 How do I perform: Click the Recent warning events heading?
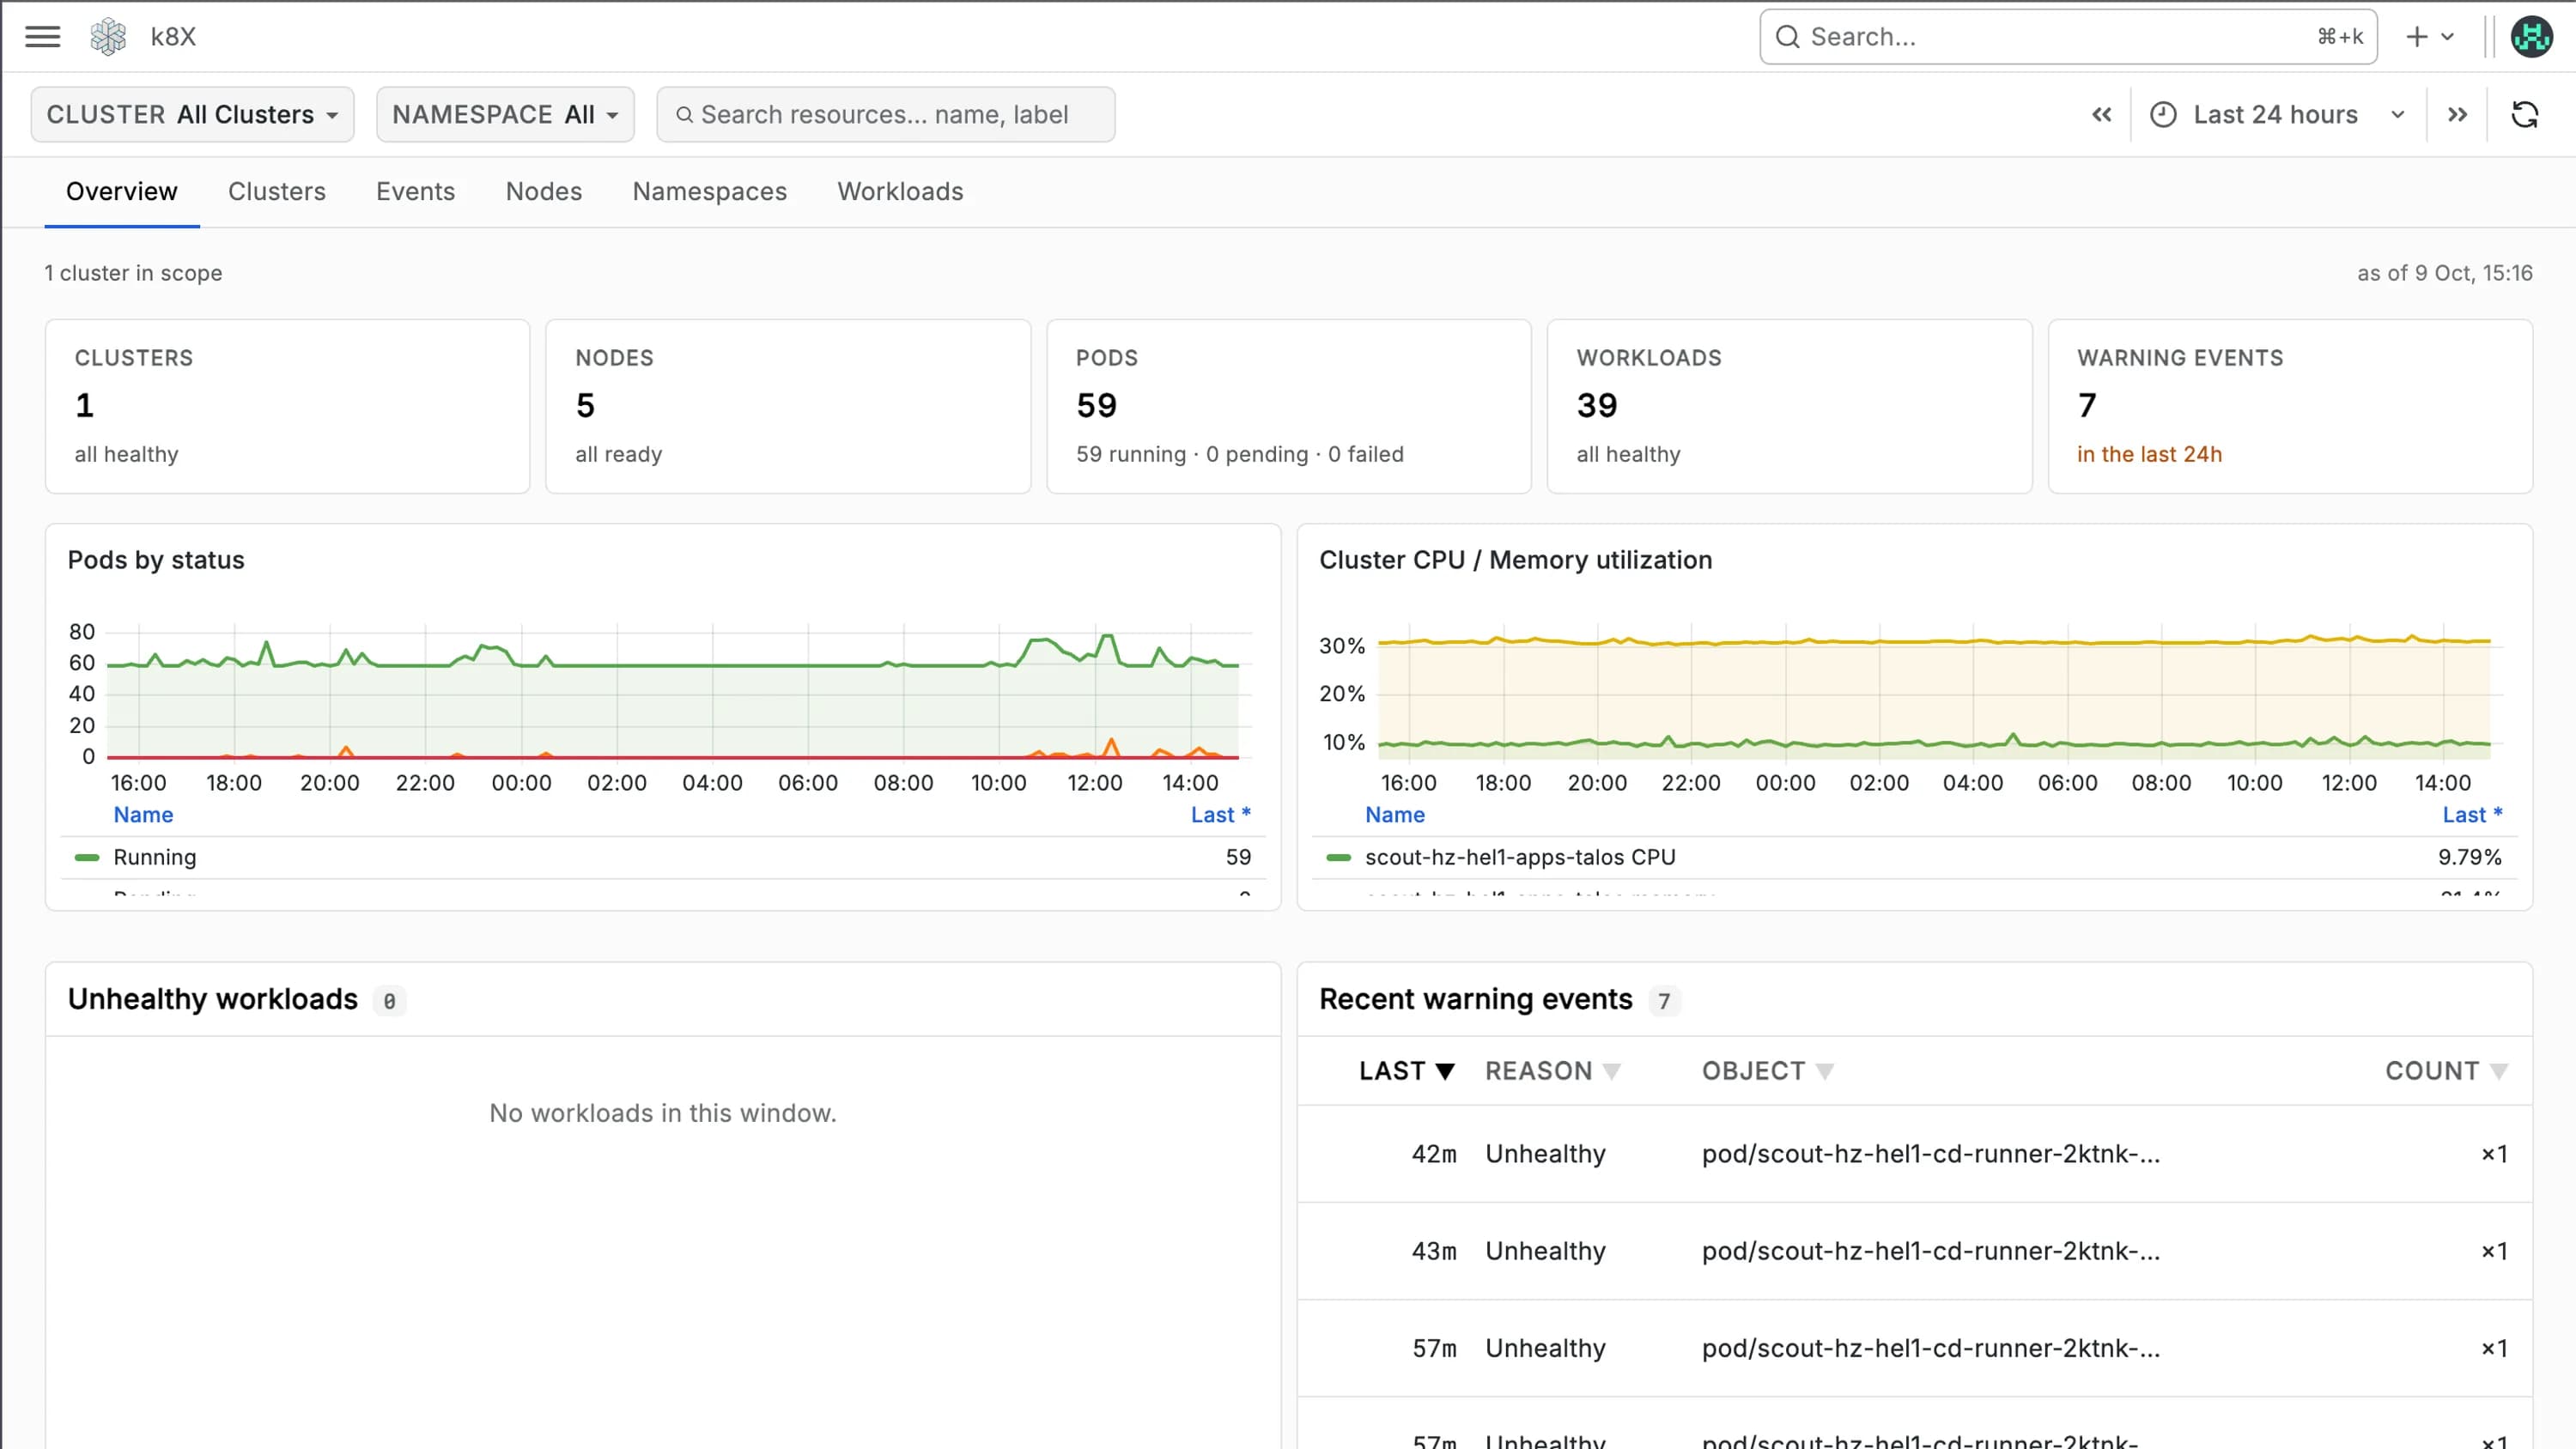[x=1475, y=1000]
